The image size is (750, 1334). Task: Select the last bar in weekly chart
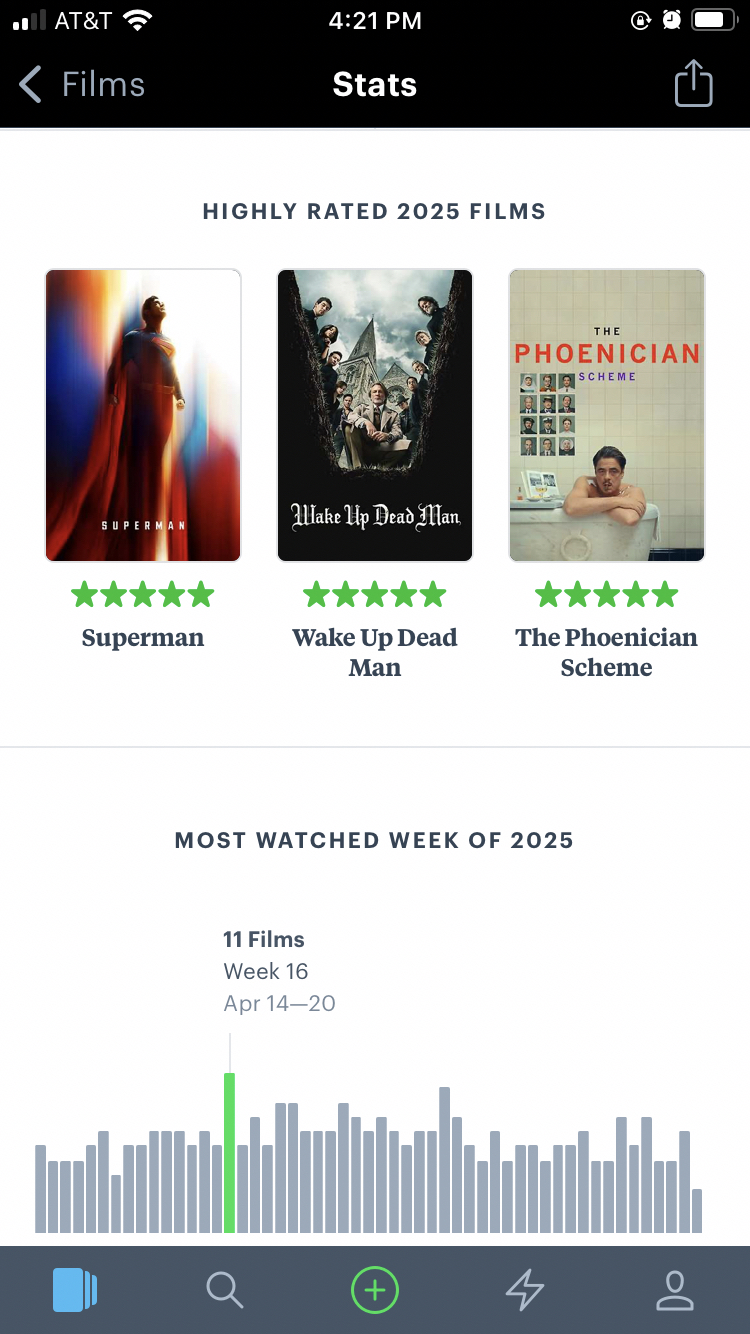[x=697, y=1210]
